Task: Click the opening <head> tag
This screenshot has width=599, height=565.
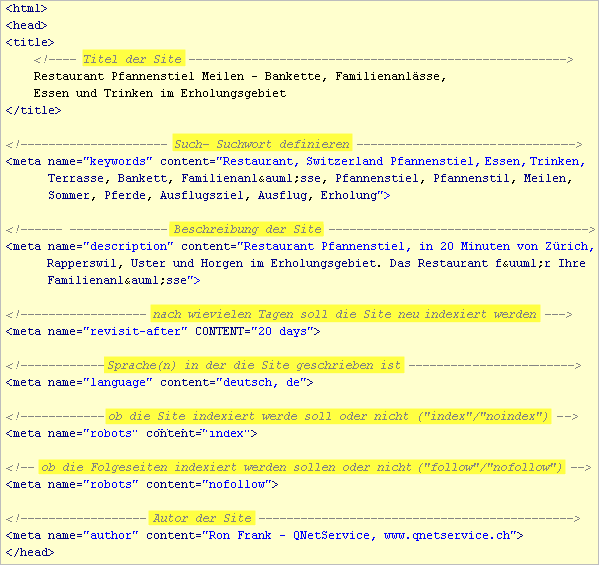Action: [26, 25]
